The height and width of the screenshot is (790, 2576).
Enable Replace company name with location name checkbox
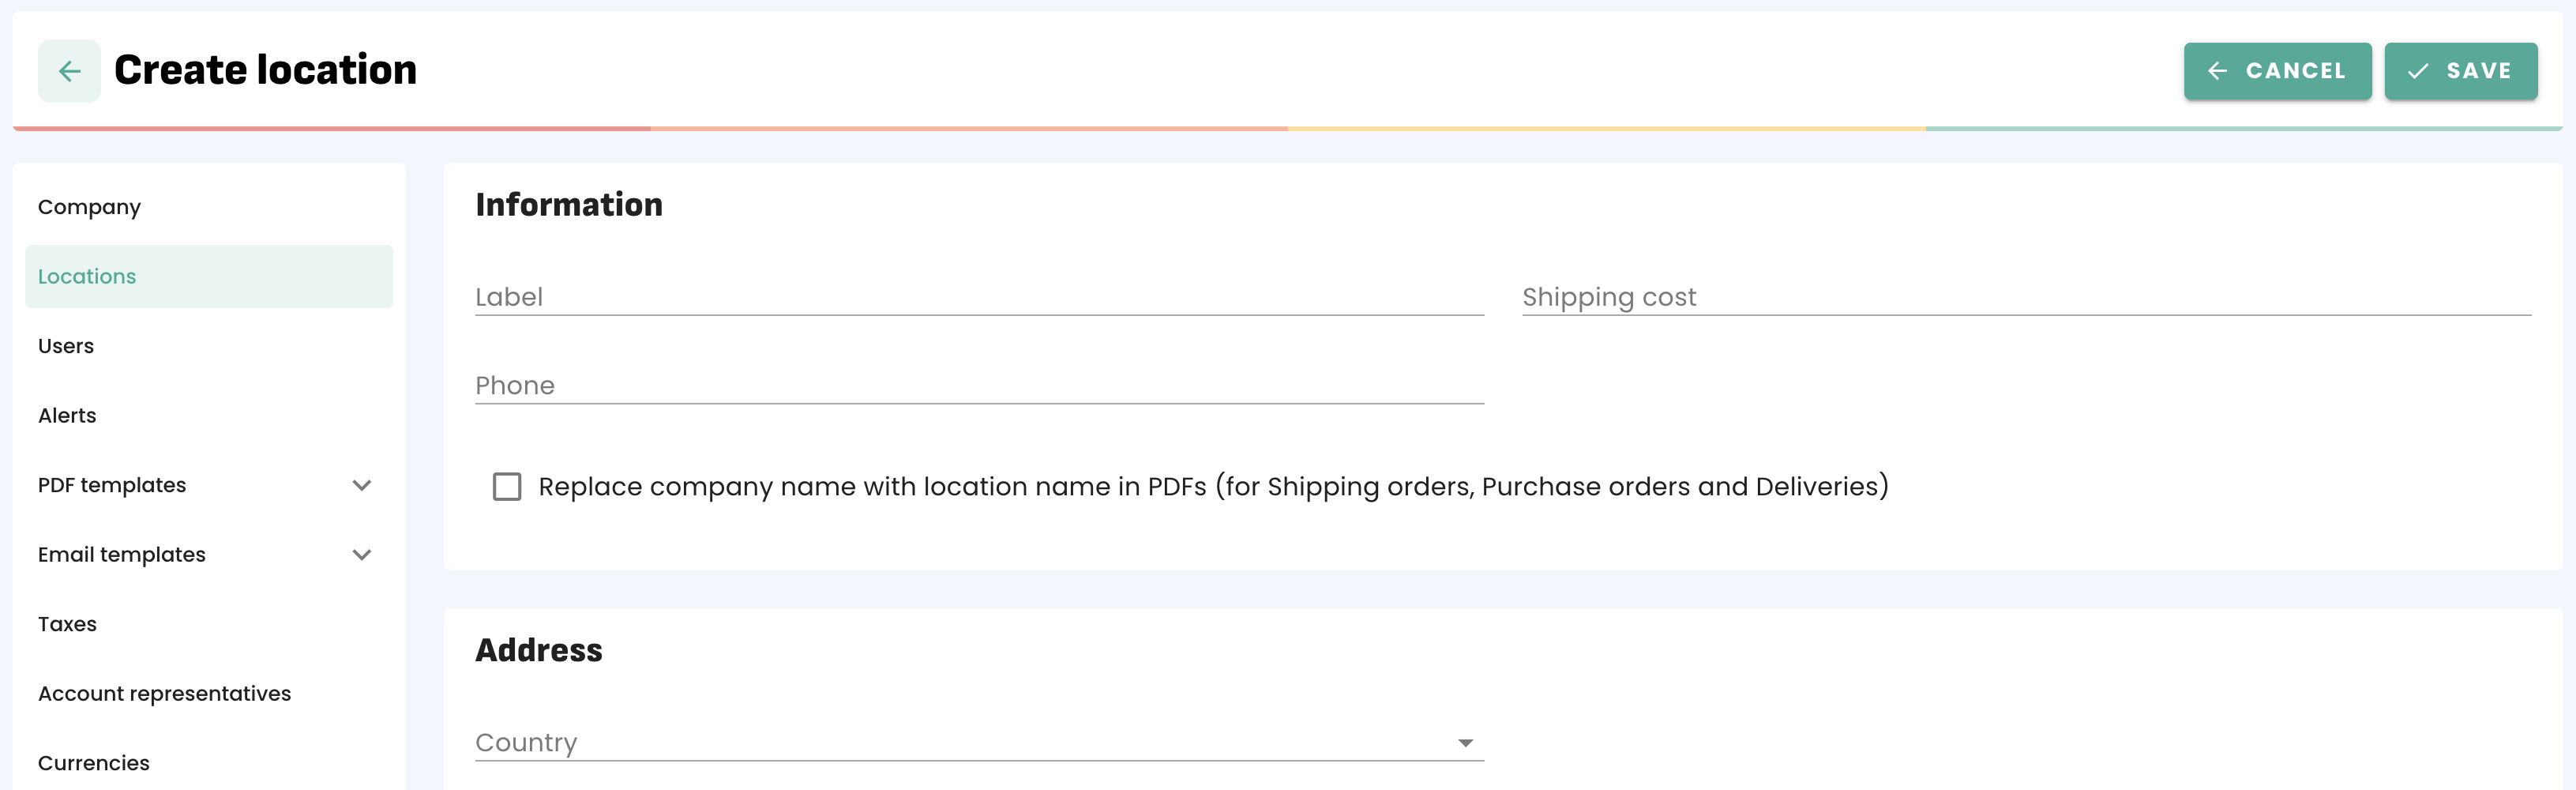[x=507, y=487]
